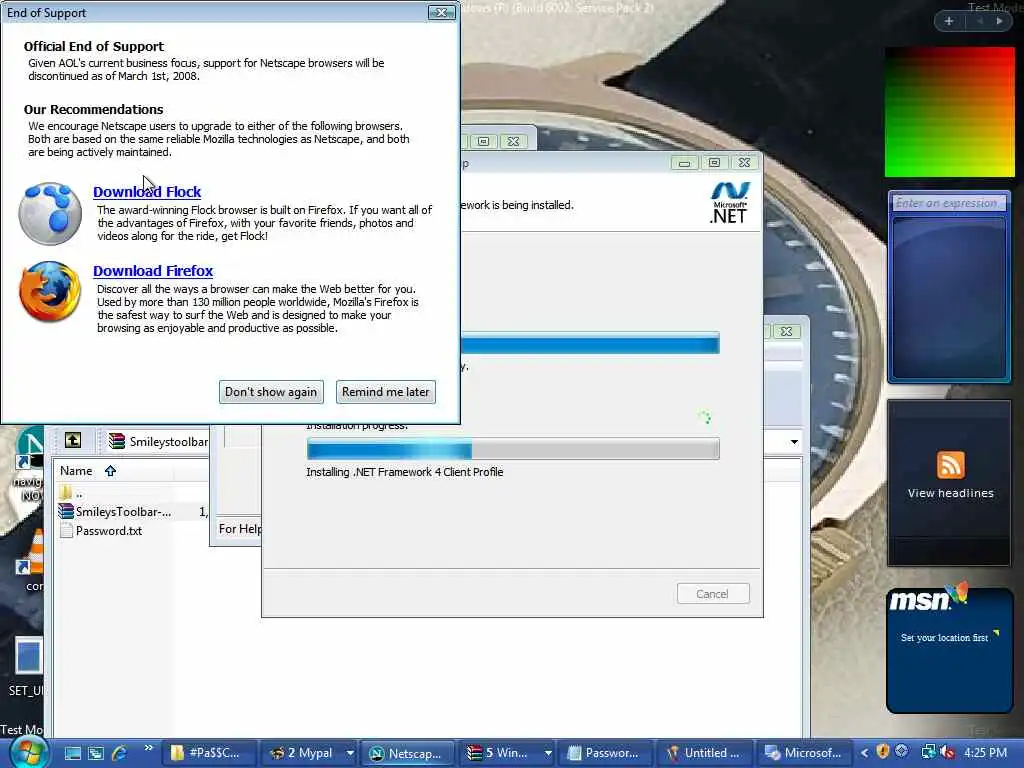1024x768 pixels.
Task: Open the Download Firefox link
Action: tap(153, 271)
